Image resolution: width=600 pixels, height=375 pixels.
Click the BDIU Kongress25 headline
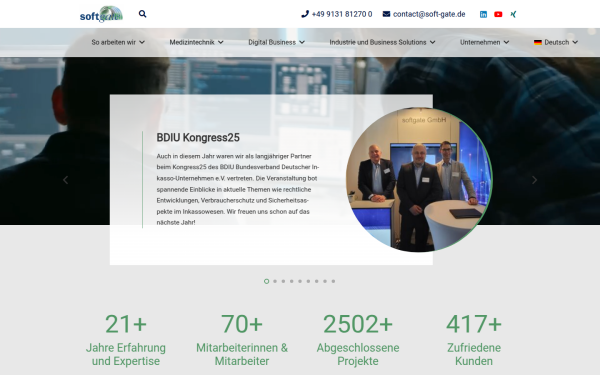click(x=198, y=138)
